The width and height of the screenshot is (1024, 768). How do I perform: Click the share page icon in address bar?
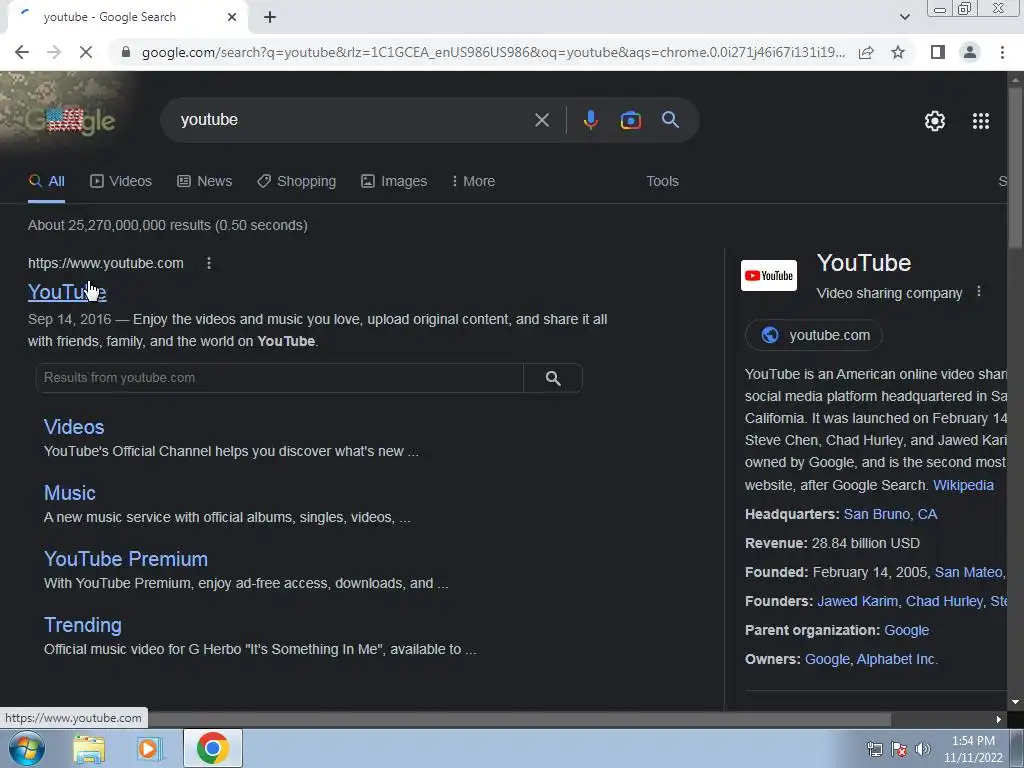[x=866, y=52]
